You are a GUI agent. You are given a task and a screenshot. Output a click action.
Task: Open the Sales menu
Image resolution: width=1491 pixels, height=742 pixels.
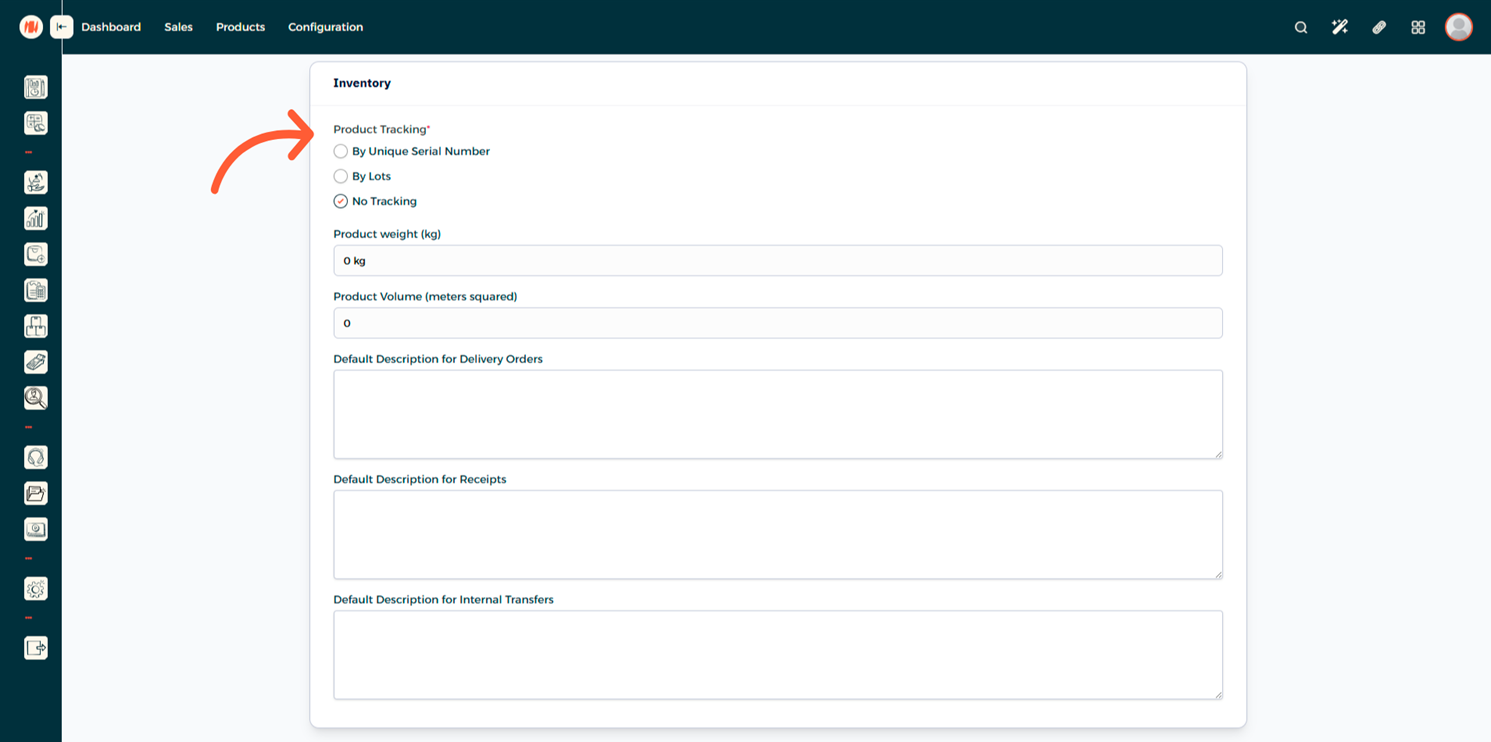click(178, 27)
